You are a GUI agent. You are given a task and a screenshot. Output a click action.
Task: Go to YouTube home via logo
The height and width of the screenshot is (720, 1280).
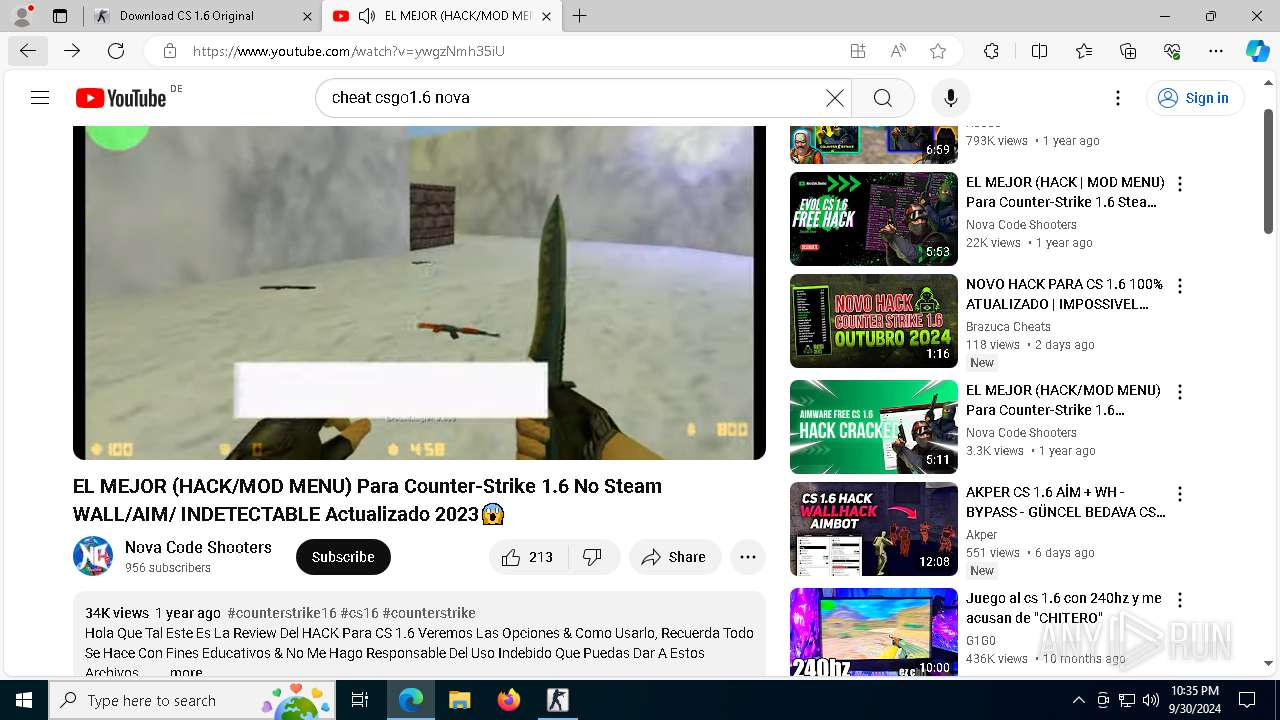[x=121, y=98]
